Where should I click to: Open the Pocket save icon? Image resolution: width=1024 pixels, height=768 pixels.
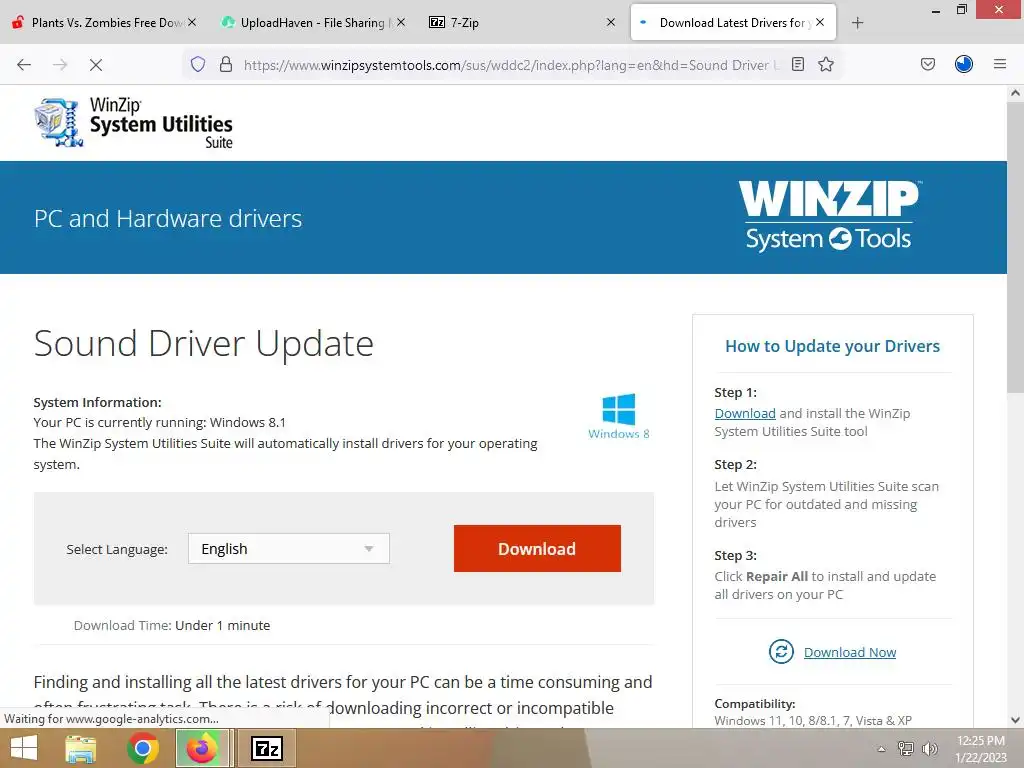[928, 64]
